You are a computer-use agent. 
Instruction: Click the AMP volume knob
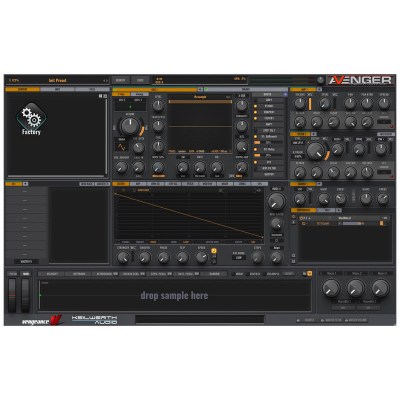click(300, 104)
